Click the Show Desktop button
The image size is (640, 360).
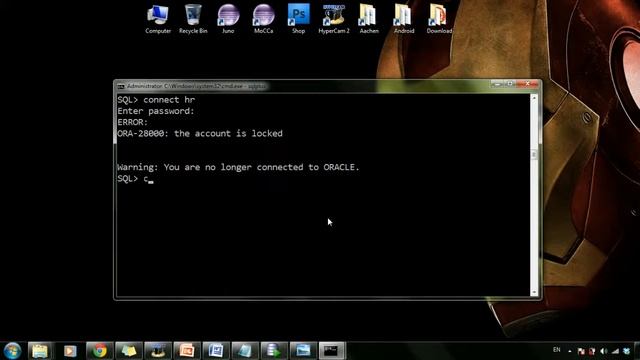pyautogui.click(x=637, y=351)
